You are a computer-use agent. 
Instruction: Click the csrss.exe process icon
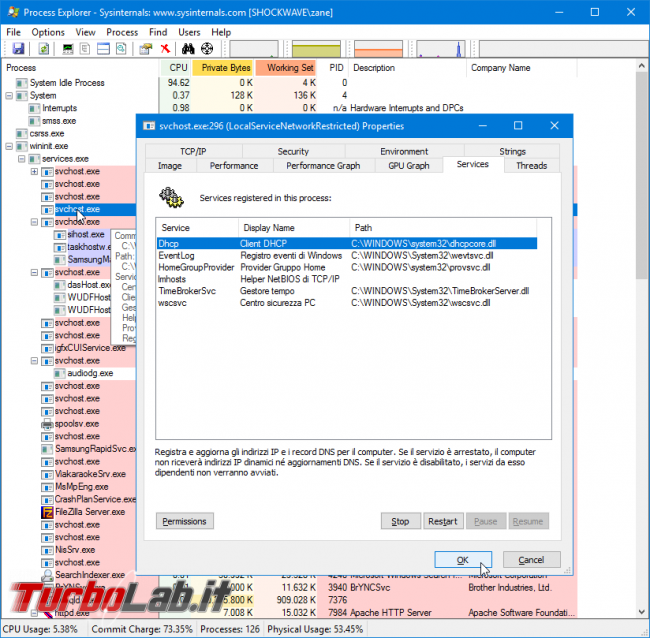[22, 133]
